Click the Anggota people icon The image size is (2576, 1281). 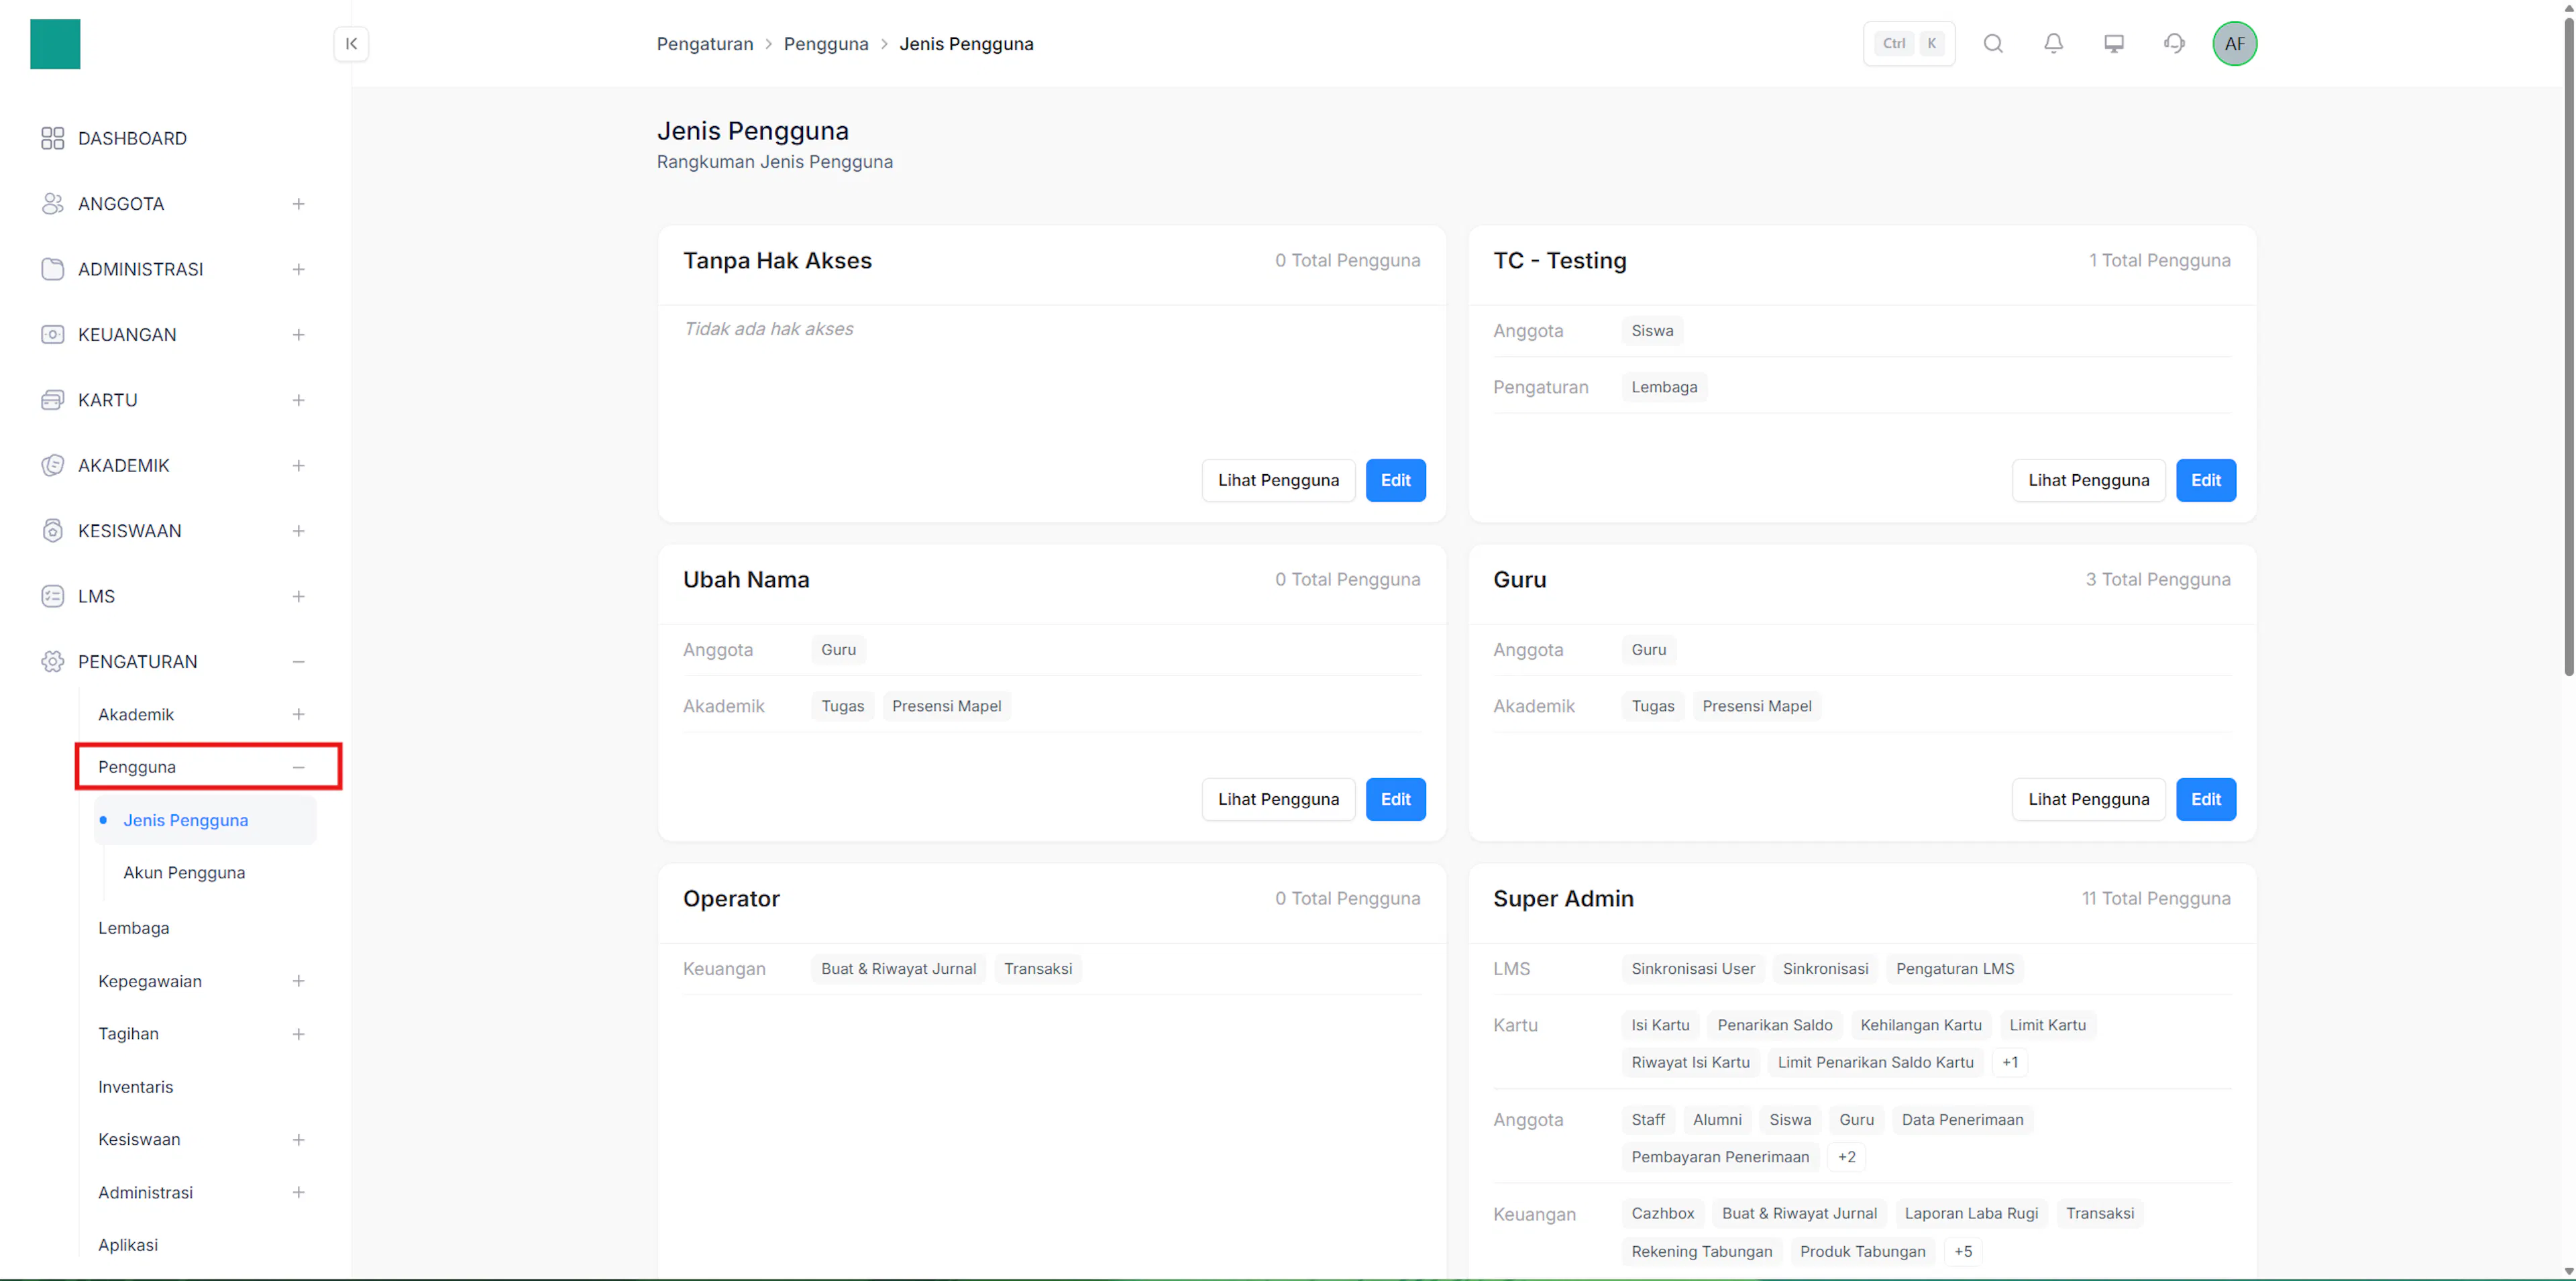coord(53,204)
